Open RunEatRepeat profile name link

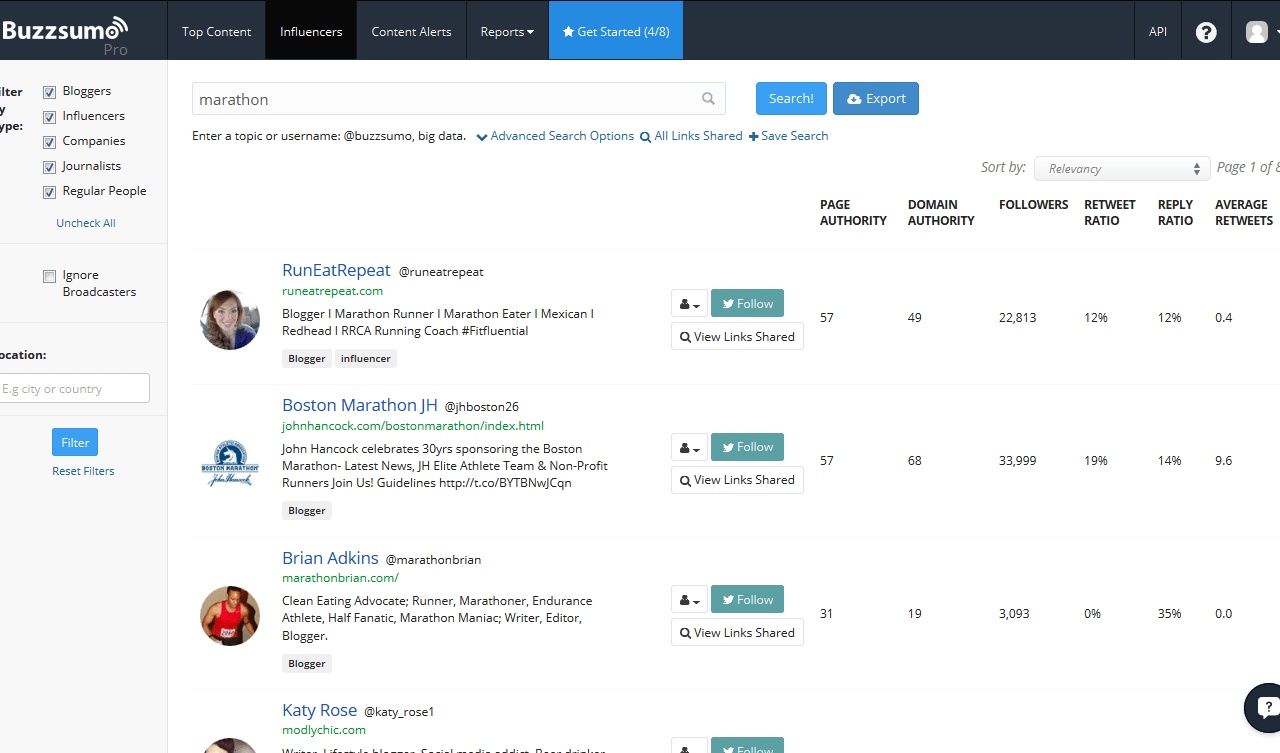(336, 270)
